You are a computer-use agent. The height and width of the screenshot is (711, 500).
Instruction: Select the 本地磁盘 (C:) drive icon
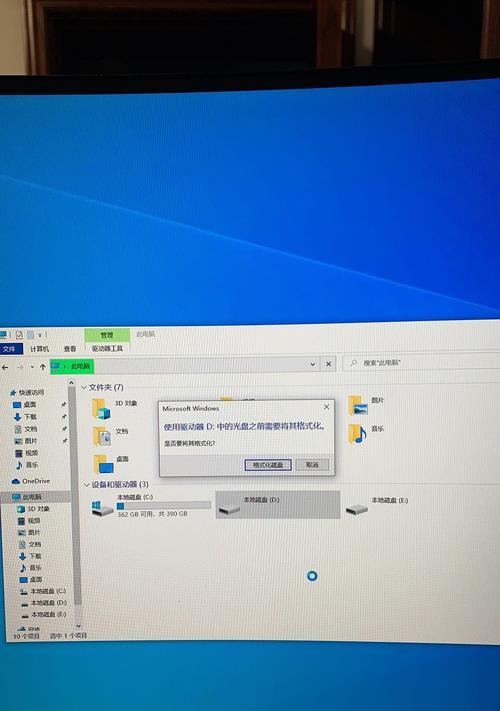(102, 508)
